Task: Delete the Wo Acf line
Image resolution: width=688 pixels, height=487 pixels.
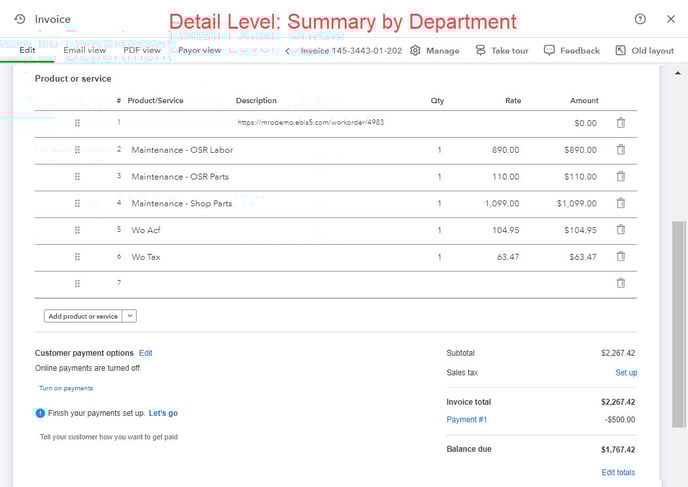Action: pos(620,229)
